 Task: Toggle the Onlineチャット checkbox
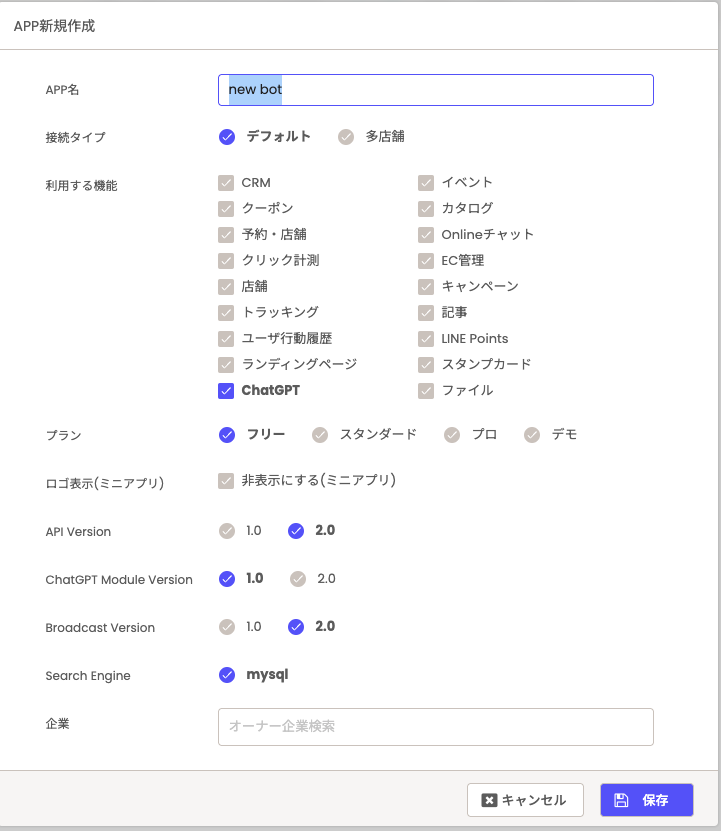(426, 235)
